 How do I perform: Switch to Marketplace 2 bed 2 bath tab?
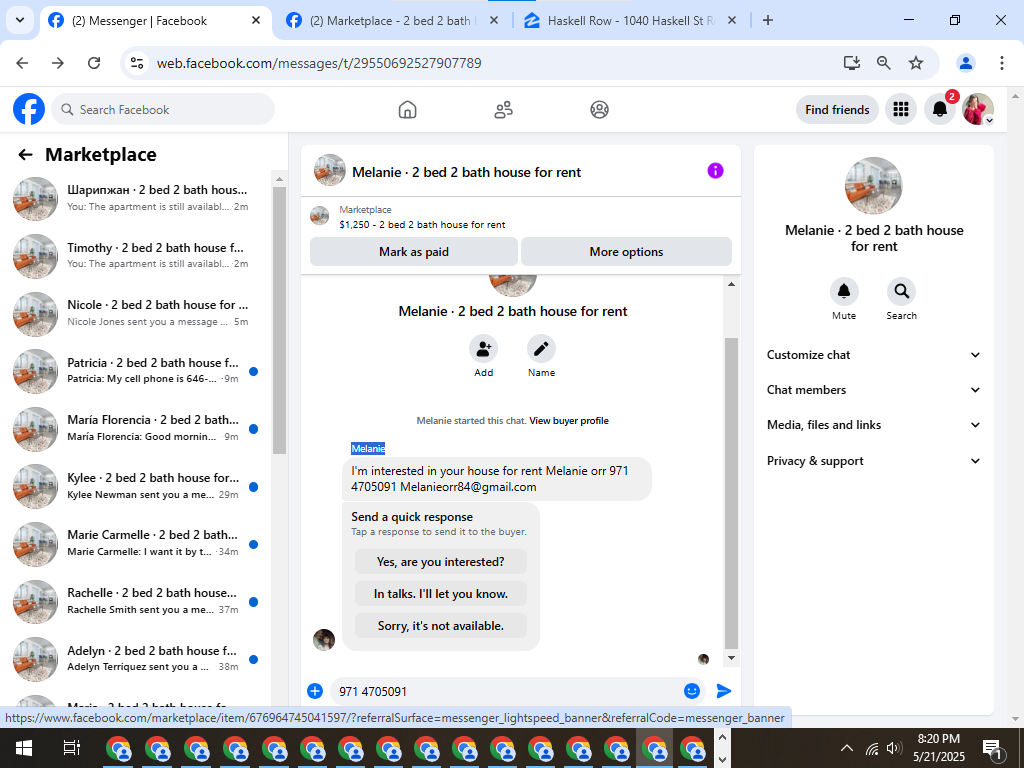392,21
